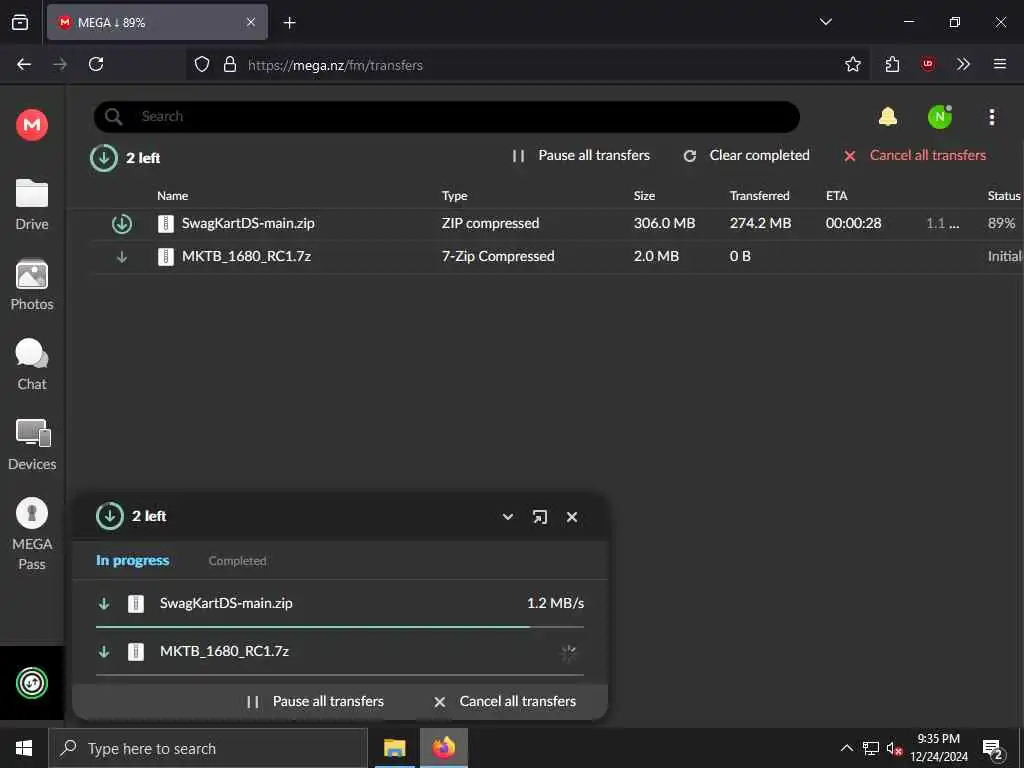The width and height of the screenshot is (1024, 768).
Task: Click the search magnifier icon
Action: click(x=113, y=117)
